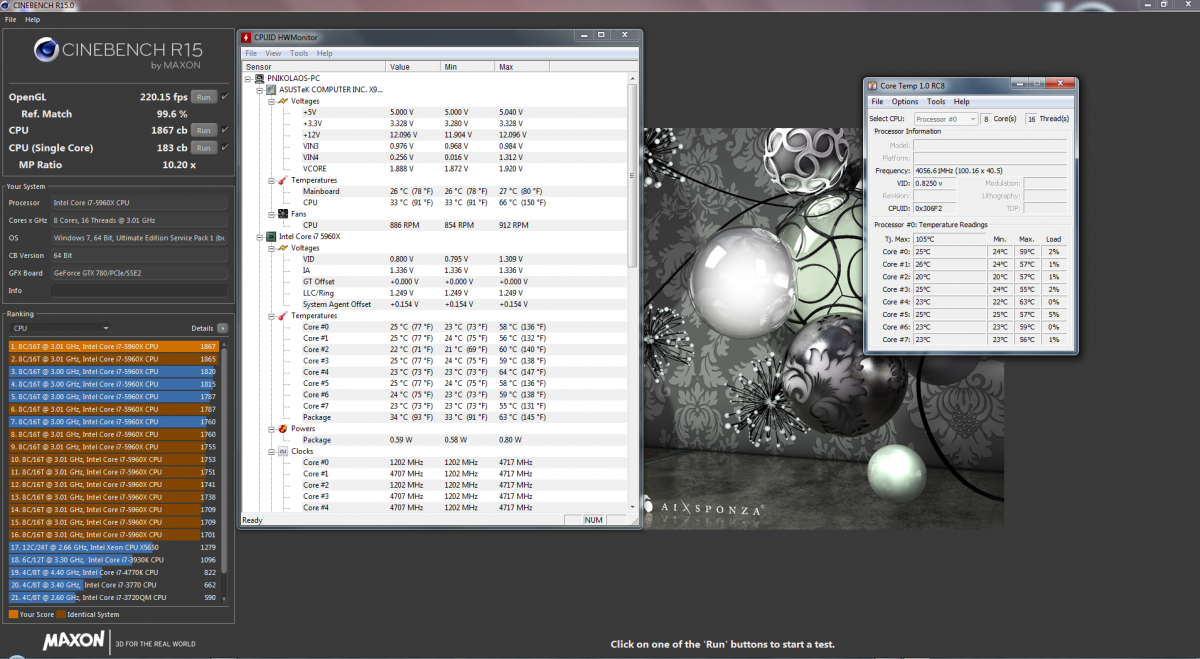Viewport: 1200px width, 659px height.
Task: Open the Ranking CPU dropdown in Cinebench
Action: click(x=59, y=327)
